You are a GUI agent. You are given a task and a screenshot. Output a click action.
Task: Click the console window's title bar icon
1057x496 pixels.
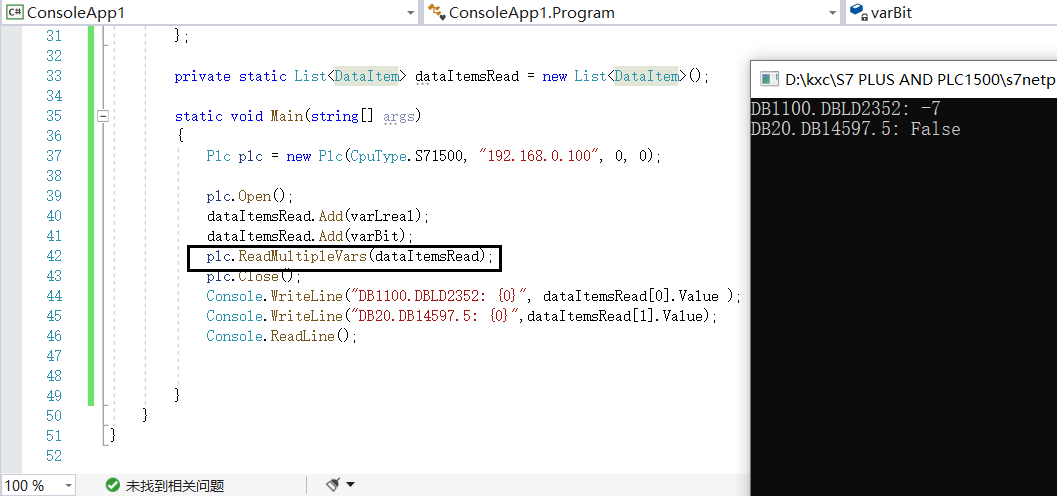(x=769, y=79)
